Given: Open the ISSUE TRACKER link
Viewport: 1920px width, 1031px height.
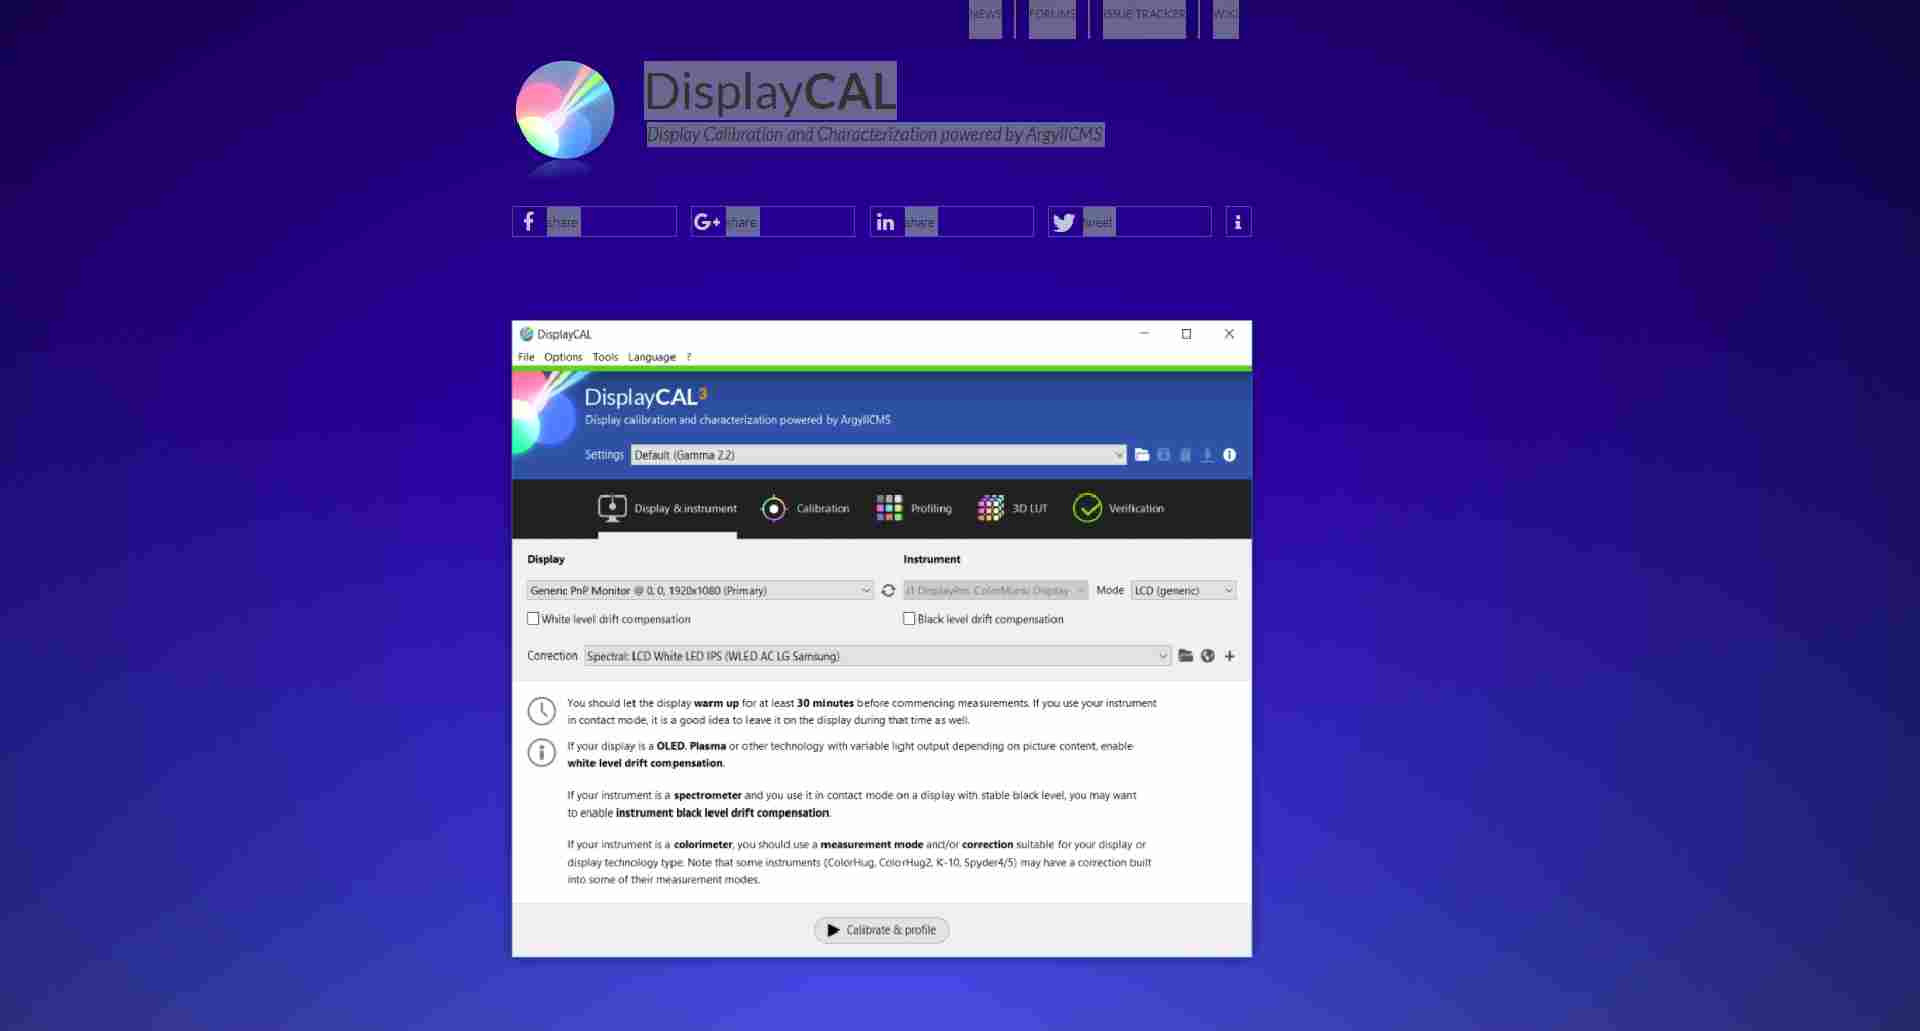Looking at the screenshot, I should click(1144, 14).
